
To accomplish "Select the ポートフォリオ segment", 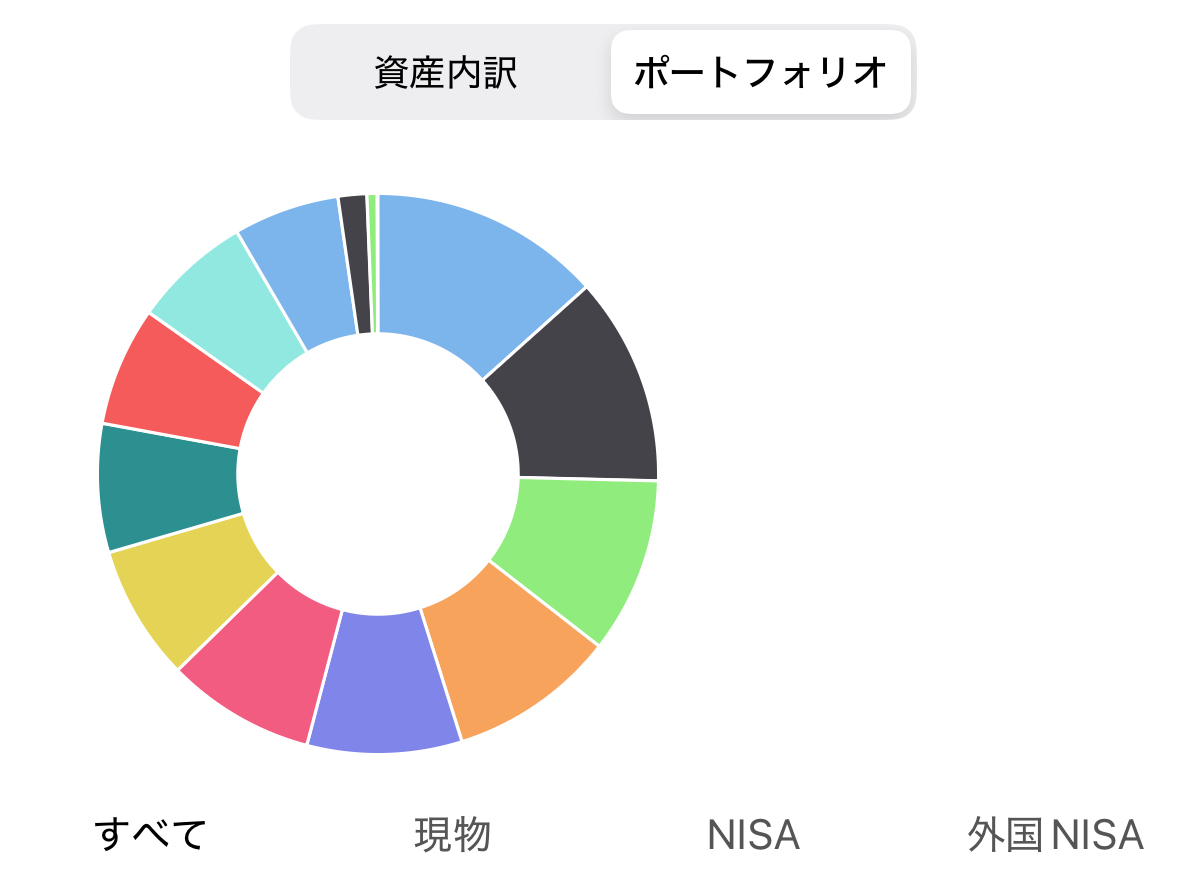I will point(761,73).
